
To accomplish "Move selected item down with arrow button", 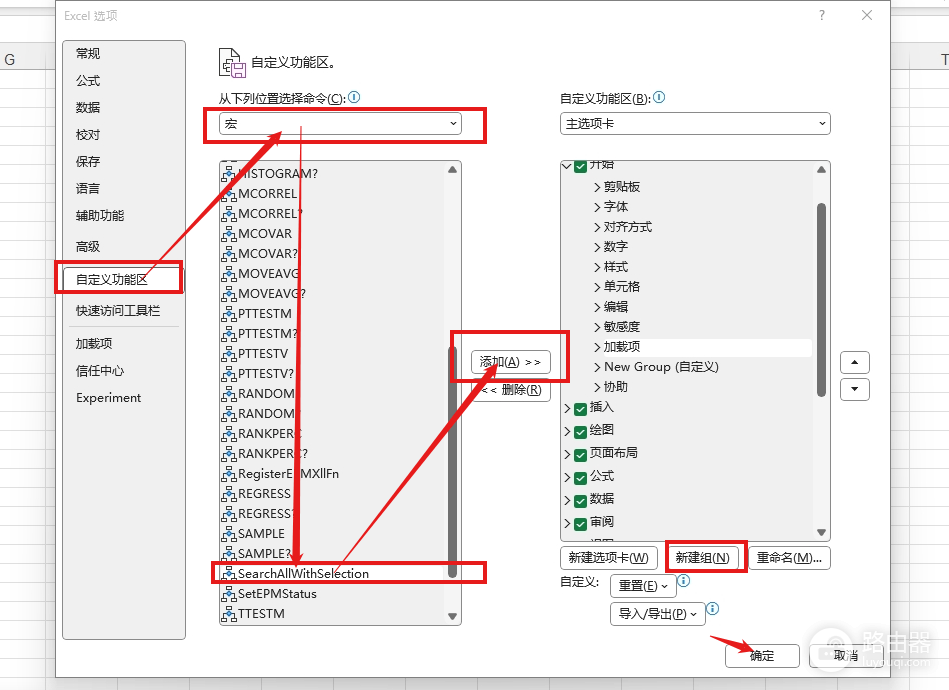I will tap(855, 389).
